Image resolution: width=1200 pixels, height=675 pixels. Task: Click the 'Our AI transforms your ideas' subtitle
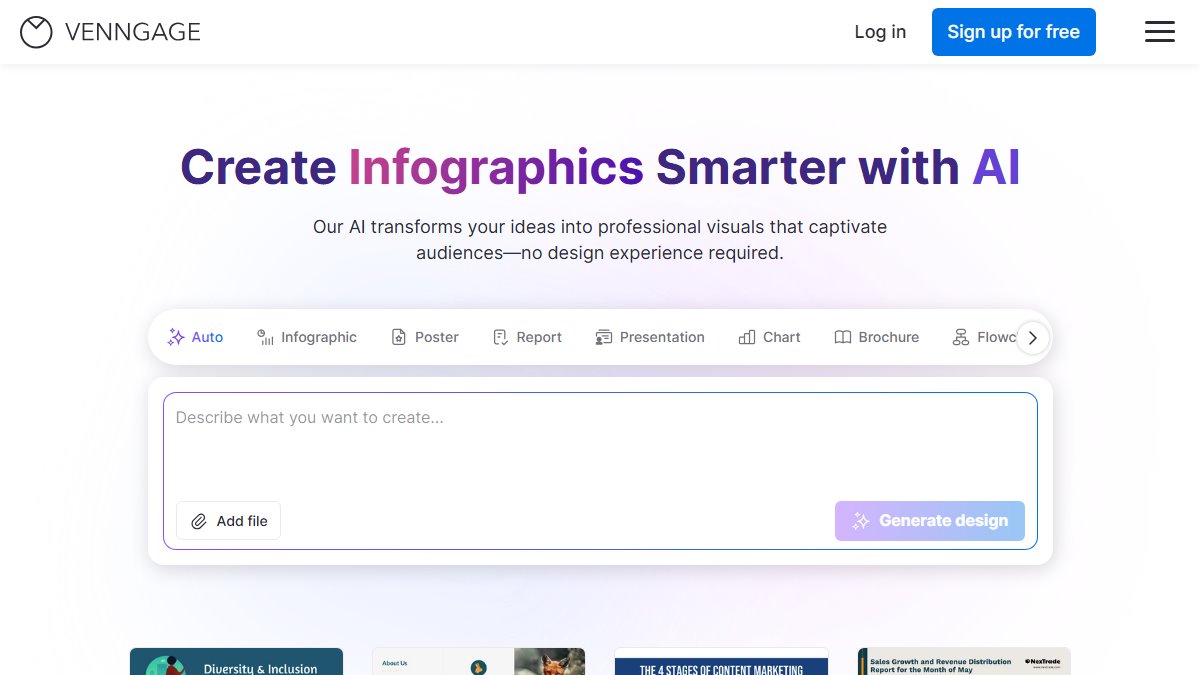coord(600,240)
